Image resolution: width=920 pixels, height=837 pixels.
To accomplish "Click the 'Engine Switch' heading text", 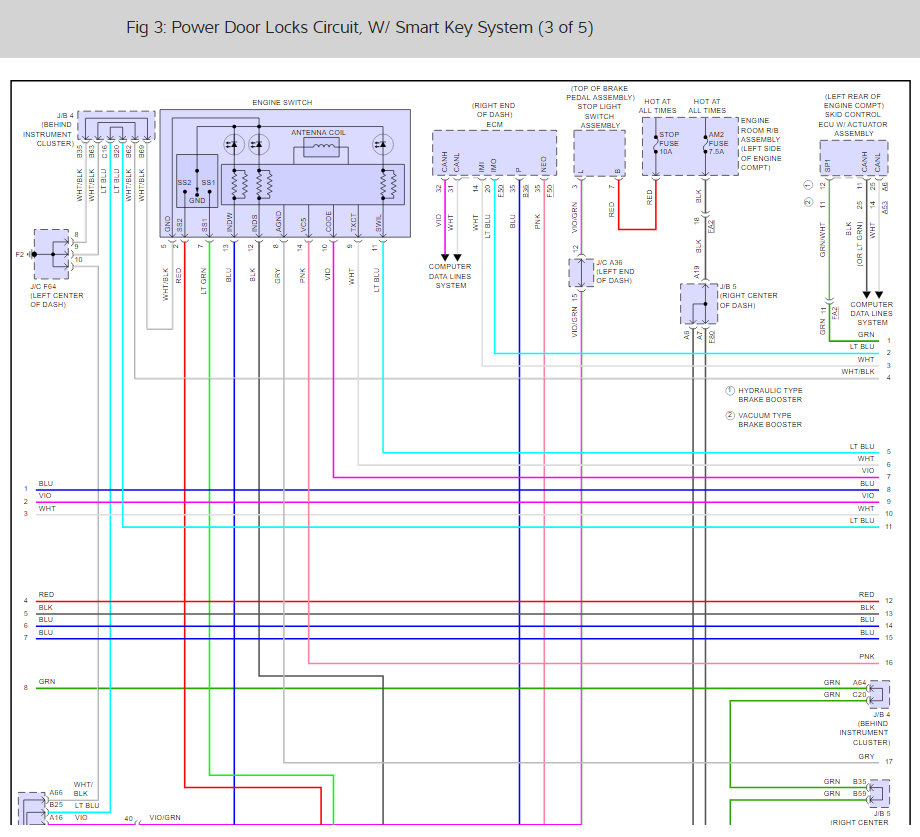I will pos(283,102).
